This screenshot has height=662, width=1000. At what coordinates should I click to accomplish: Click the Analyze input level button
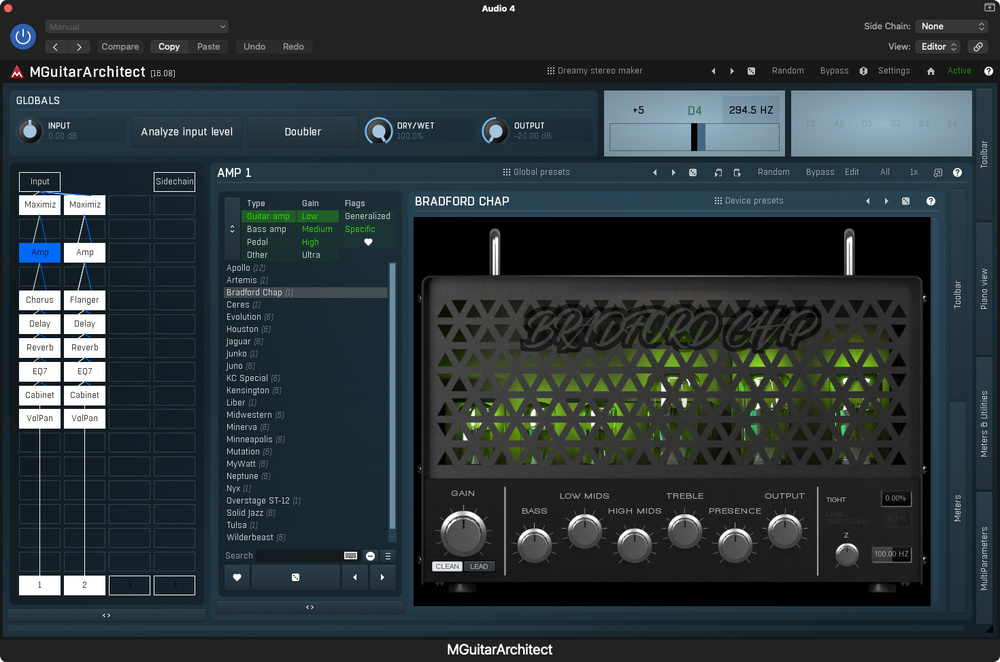click(x=187, y=132)
